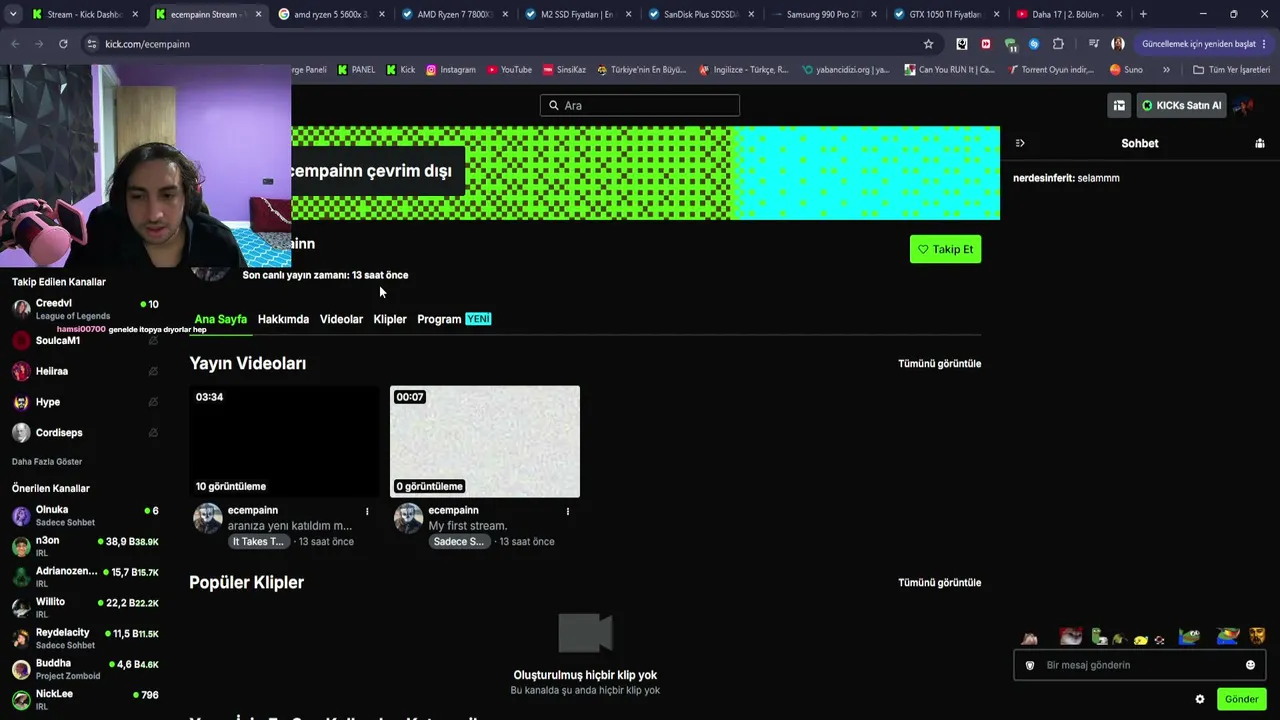This screenshot has width=1280, height=720.
Task: Open the emoji picker in chat input
Action: click(x=1250, y=665)
